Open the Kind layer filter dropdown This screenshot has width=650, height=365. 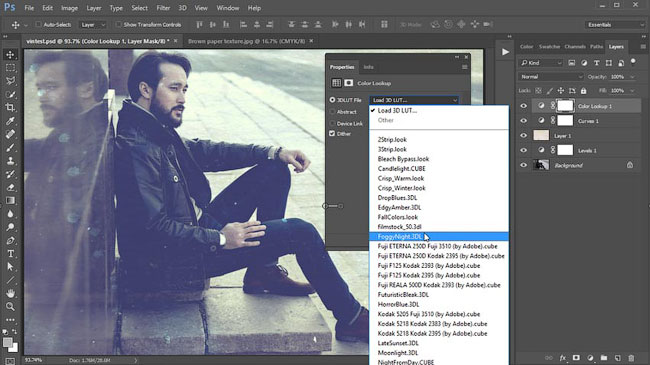tap(541, 63)
